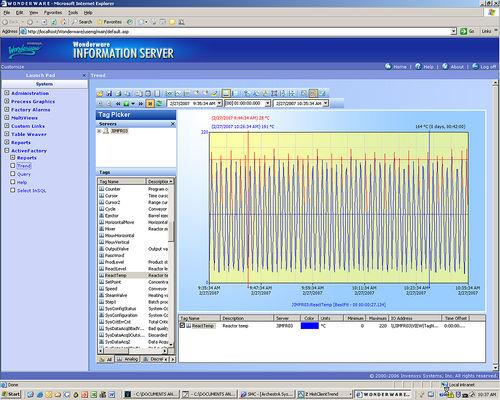Click the server icon under Servers
500x400 pixels.
[106, 131]
